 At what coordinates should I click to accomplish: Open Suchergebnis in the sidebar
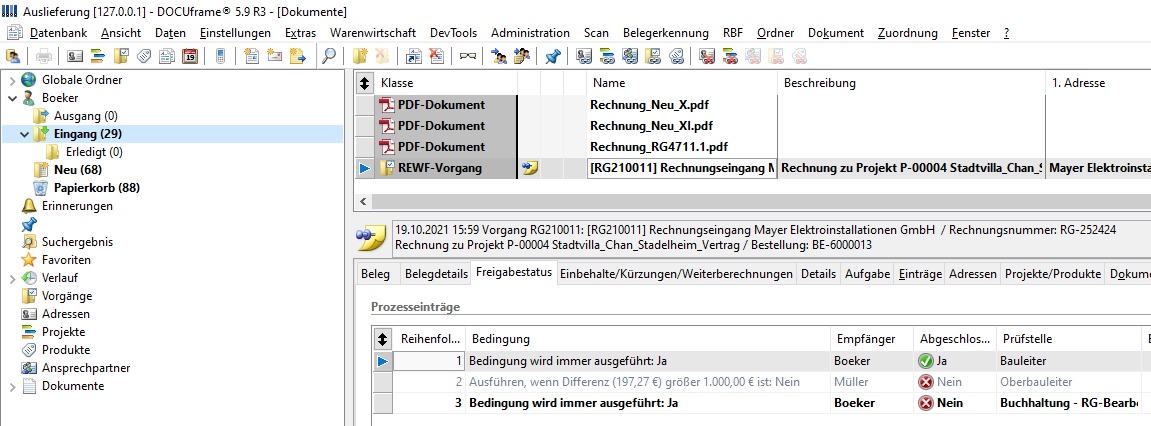77,242
